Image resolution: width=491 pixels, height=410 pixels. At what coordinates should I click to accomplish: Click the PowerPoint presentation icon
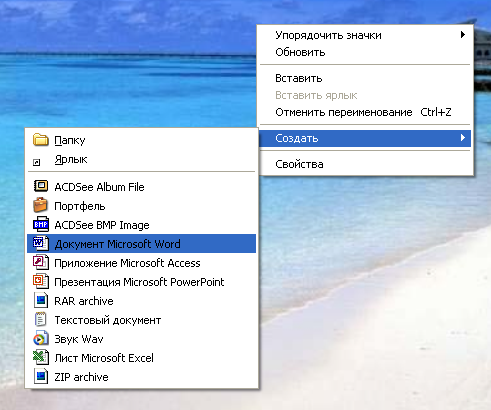(x=41, y=281)
